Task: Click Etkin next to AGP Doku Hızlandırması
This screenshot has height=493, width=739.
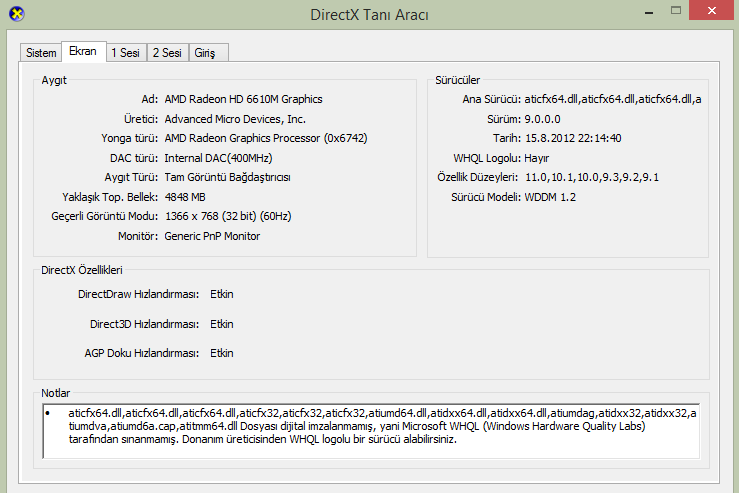Action: pyautogui.click(x=222, y=353)
